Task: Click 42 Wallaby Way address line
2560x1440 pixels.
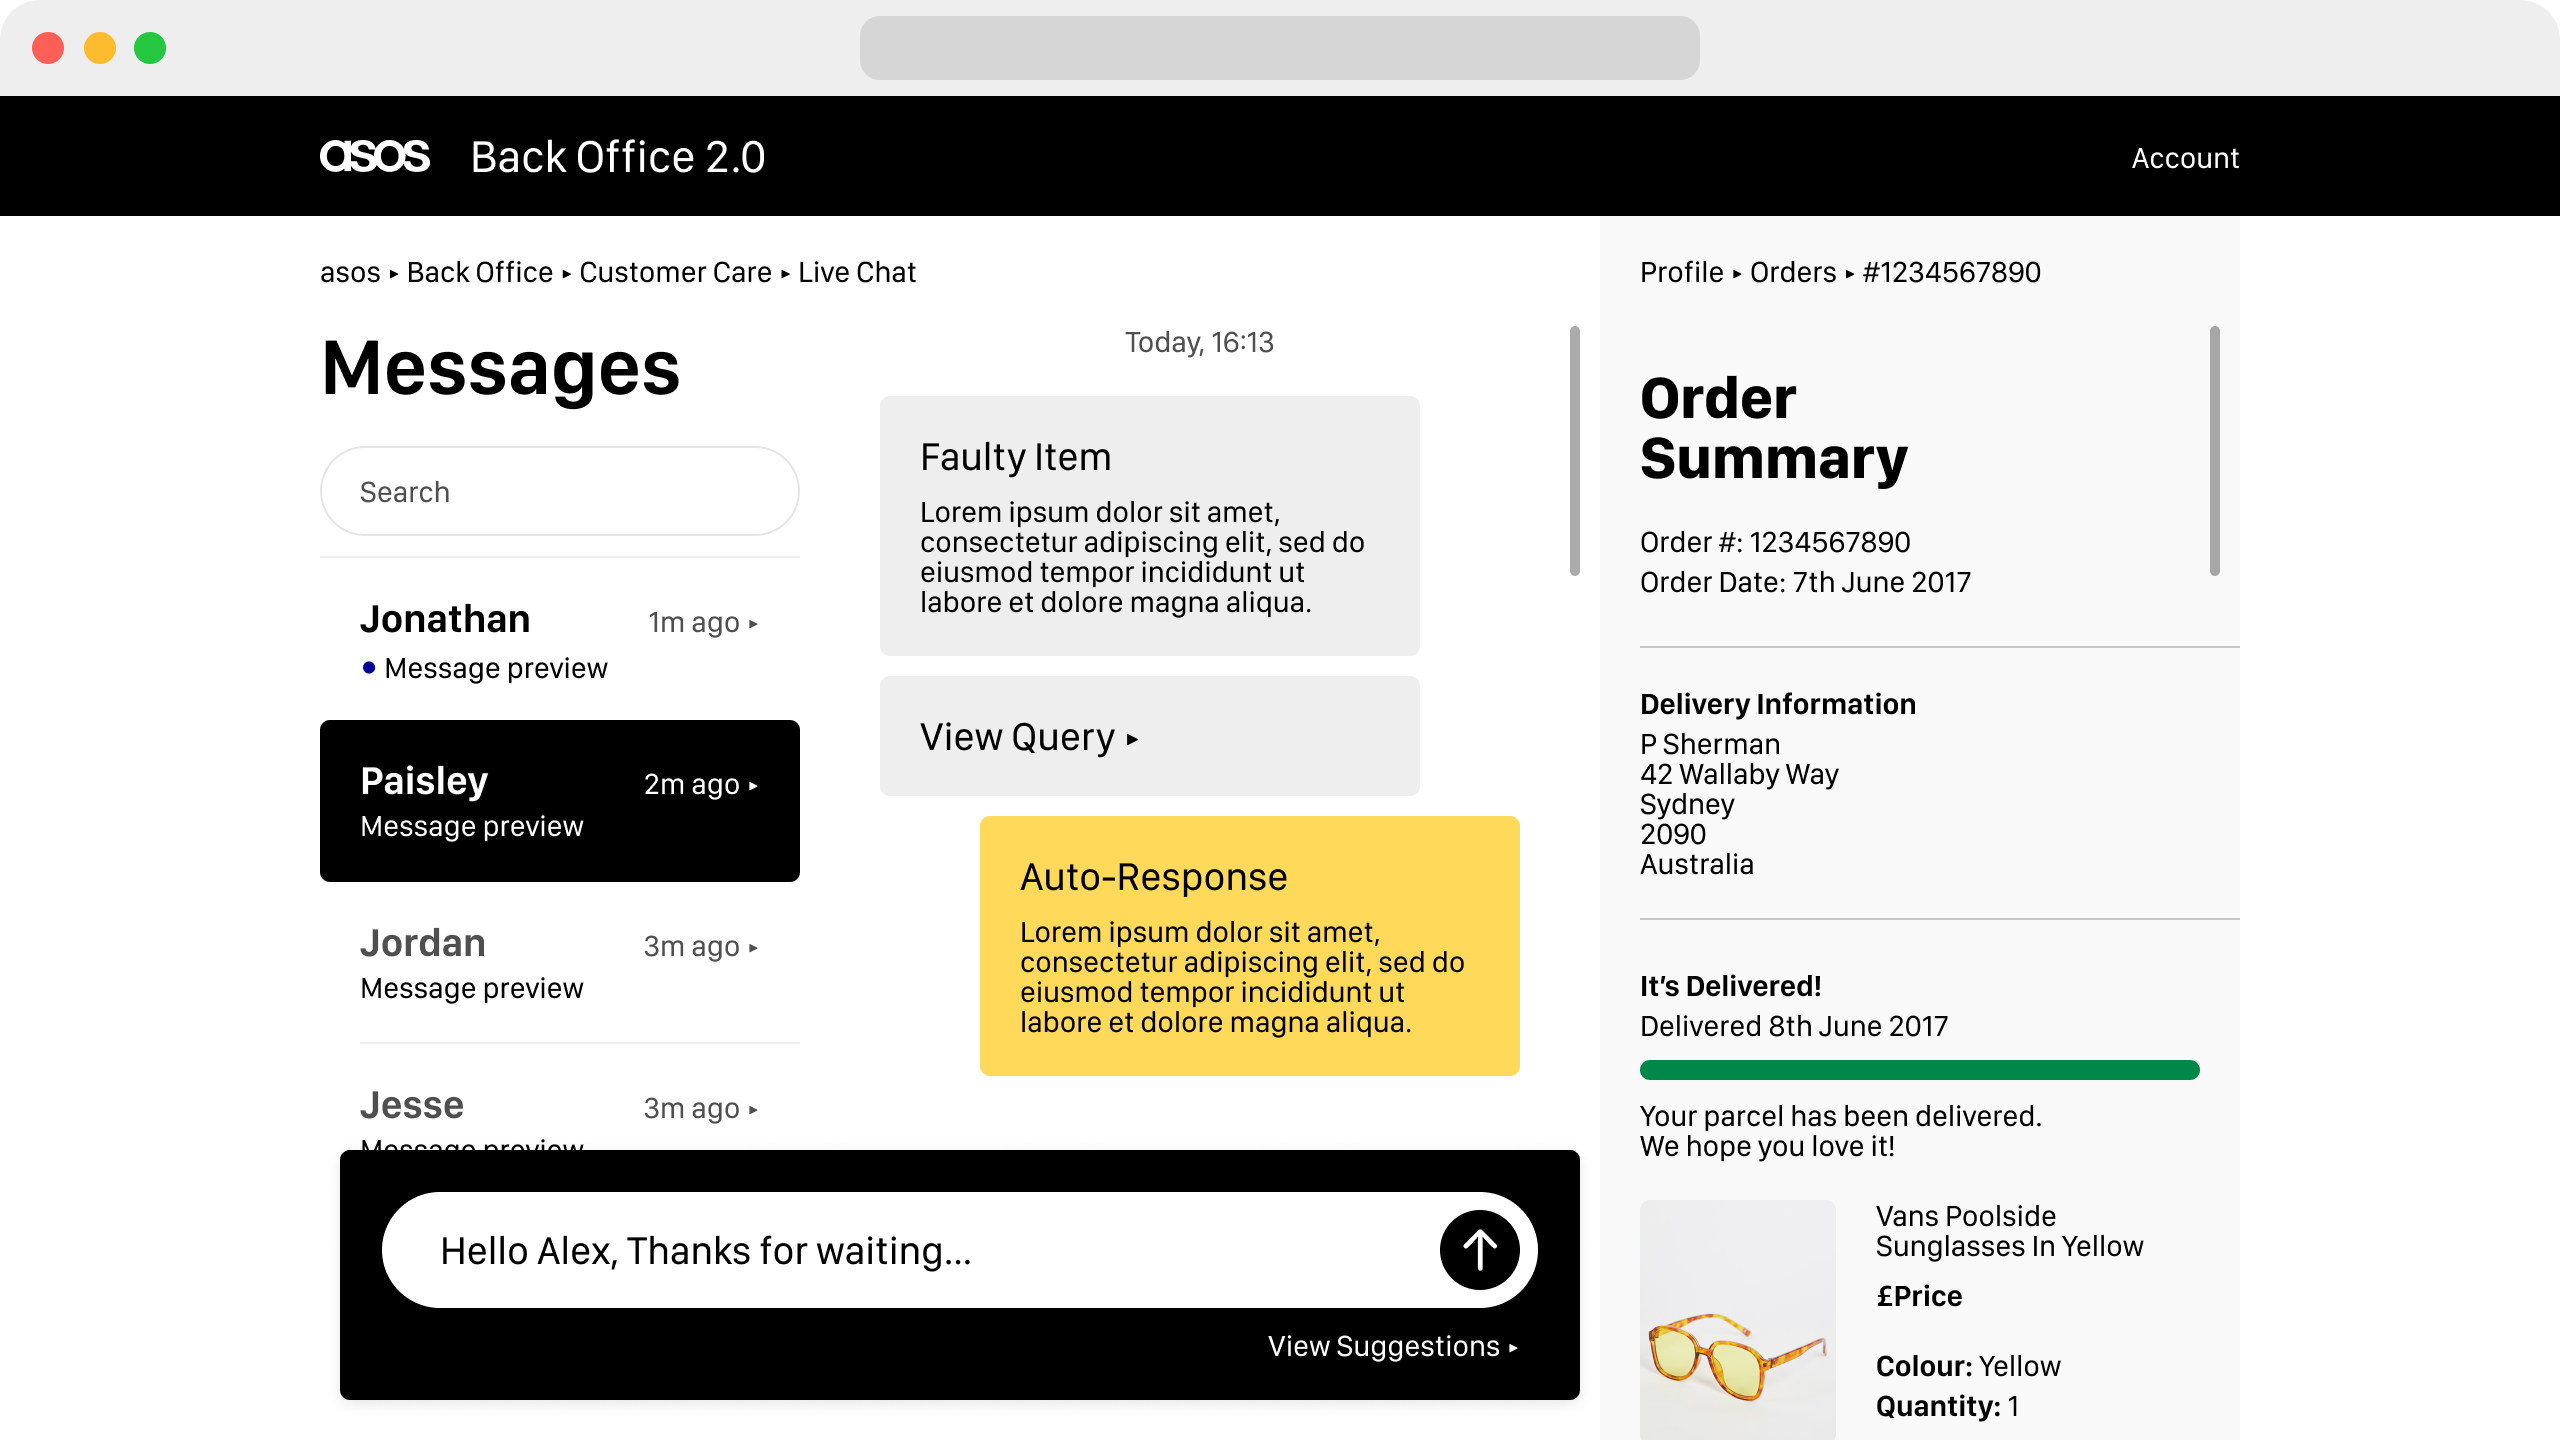Action: [x=1739, y=774]
